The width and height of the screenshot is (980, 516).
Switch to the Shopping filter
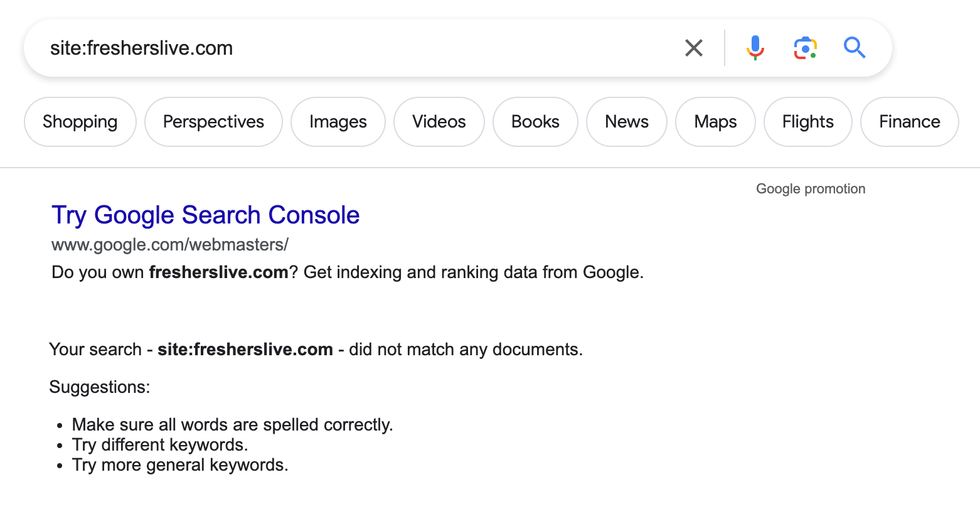coord(80,122)
